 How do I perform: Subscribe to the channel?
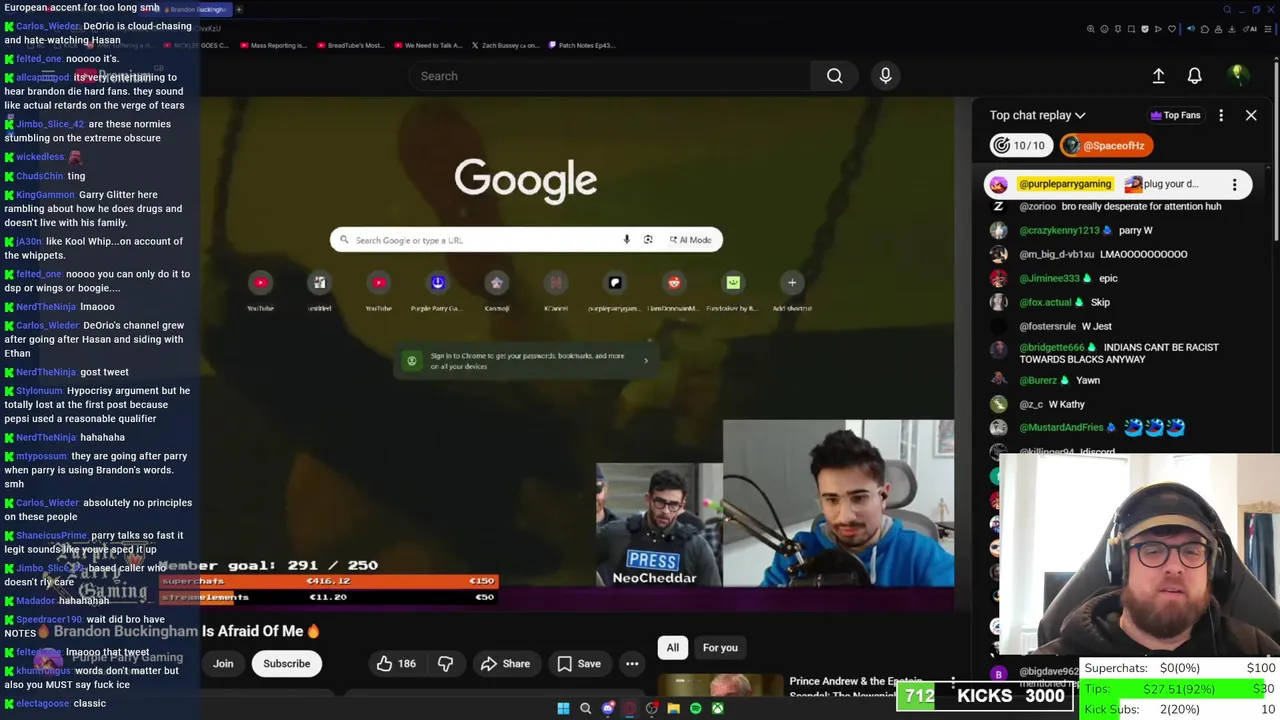coord(286,664)
